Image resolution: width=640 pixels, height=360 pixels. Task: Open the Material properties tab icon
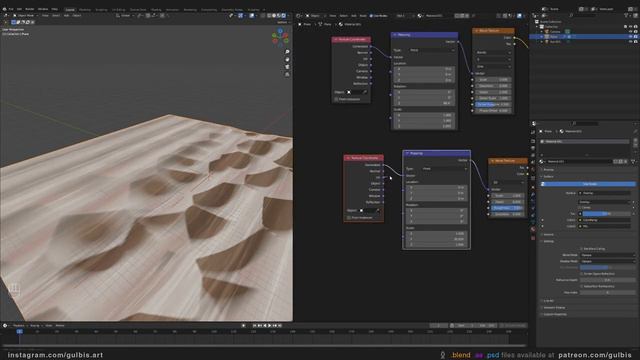pyautogui.click(x=533, y=229)
